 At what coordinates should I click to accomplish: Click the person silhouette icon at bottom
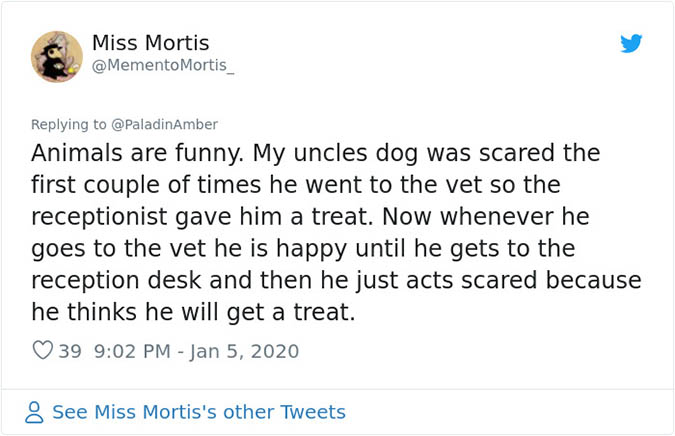(36, 412)
